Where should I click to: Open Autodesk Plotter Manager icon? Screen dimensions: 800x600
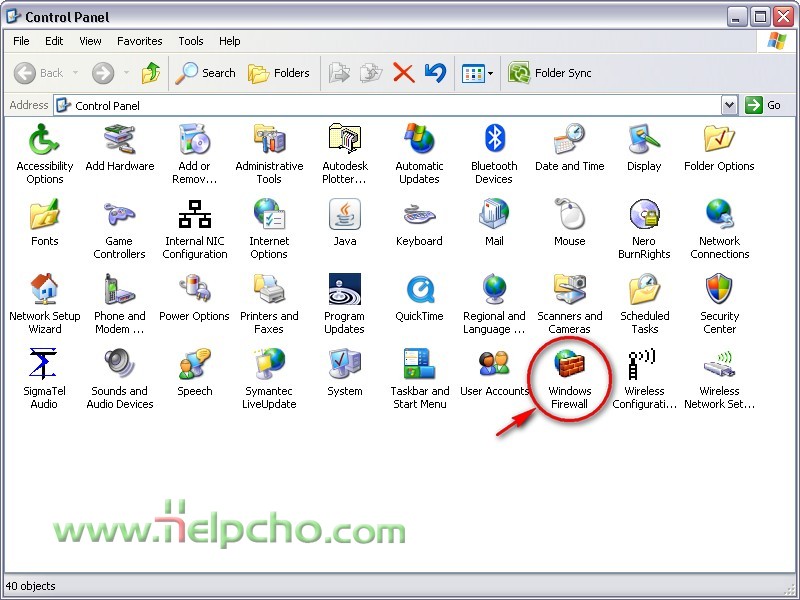tap(344, 154)
